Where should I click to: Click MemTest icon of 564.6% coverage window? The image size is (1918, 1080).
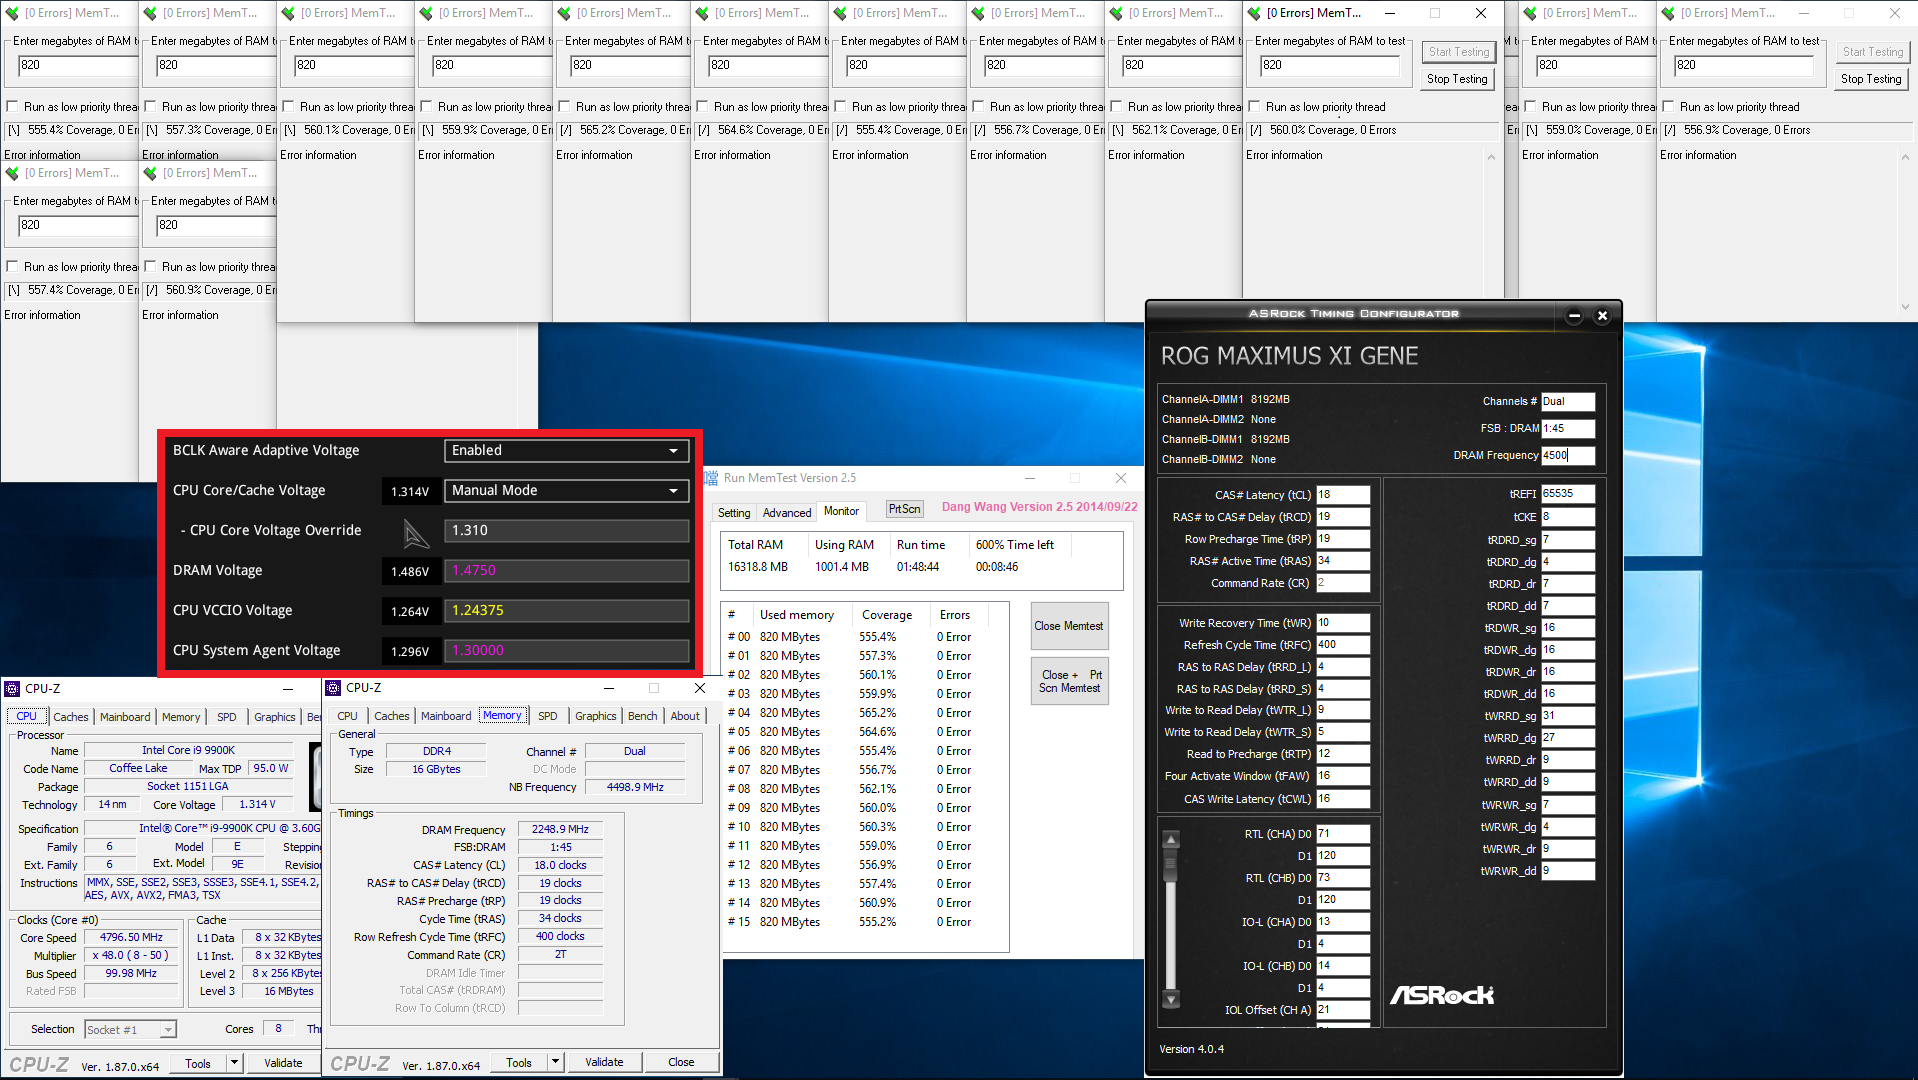[702, 13]
